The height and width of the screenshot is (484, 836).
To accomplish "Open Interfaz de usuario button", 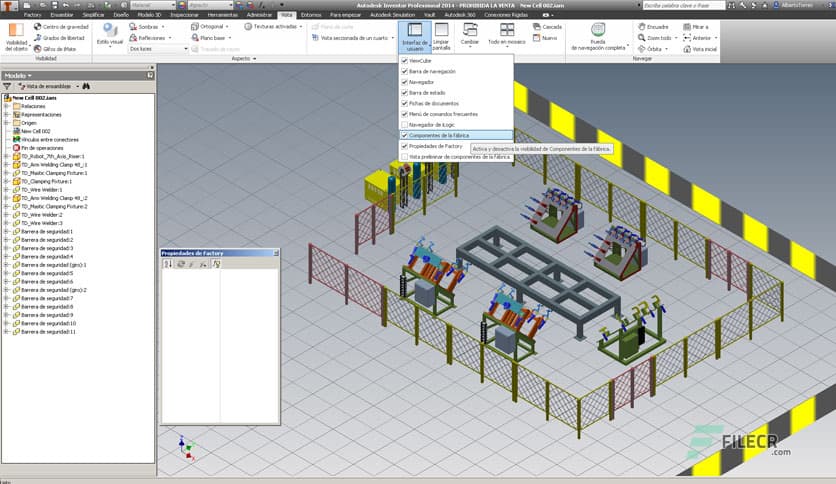I will (x=415, y=37).
